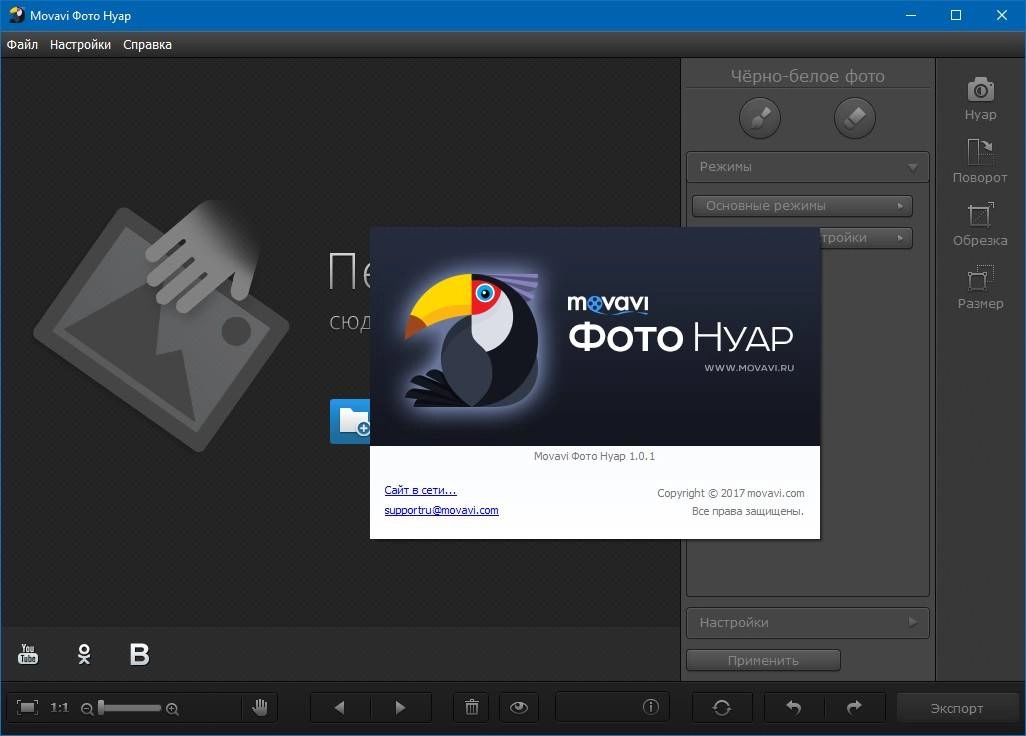This screenshot has width=1026, height=736.
Task: Click the Экспорт button
Action: coord(957,708)
